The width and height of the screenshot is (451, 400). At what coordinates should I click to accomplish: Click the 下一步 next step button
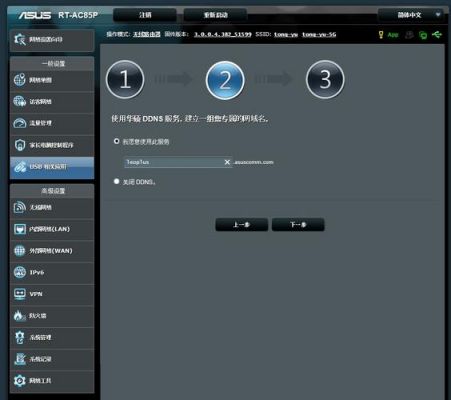point(298,225)
